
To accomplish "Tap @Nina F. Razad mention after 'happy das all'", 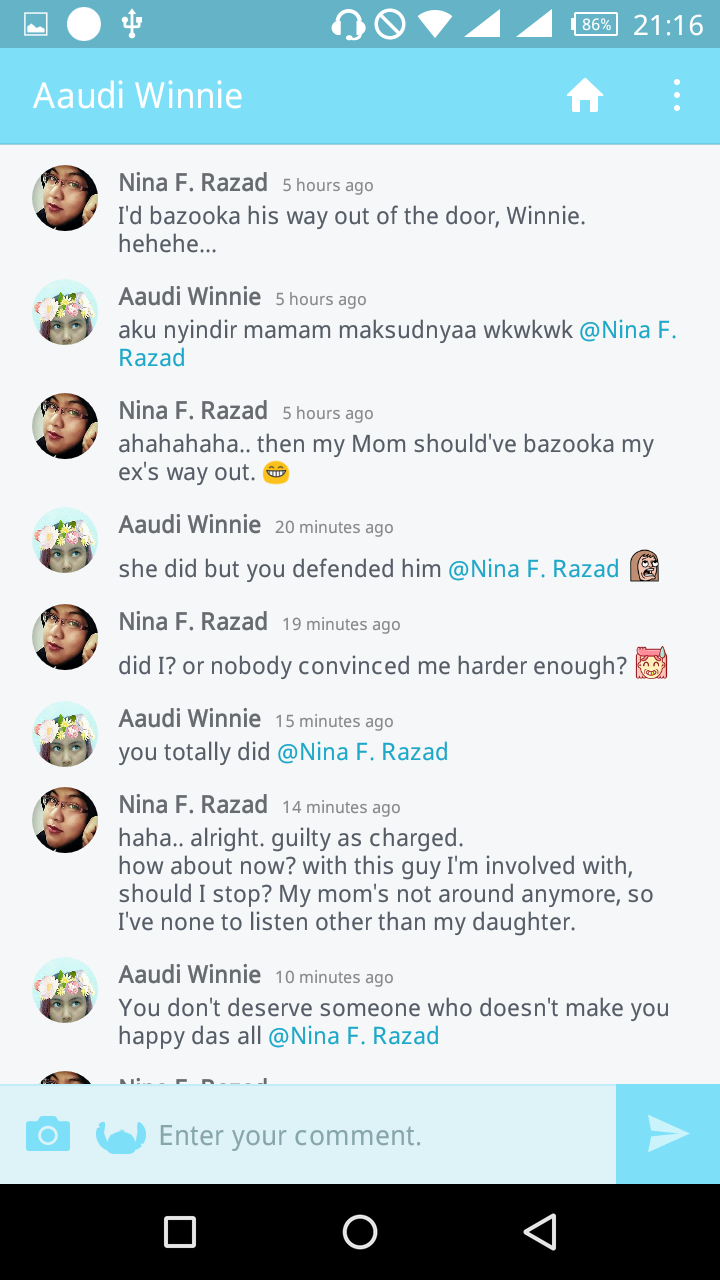I will tap(353, 1036).
